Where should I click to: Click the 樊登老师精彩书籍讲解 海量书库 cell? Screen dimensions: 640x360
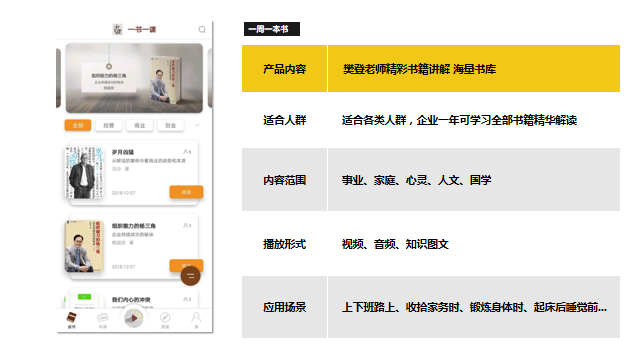click(474, 69)
